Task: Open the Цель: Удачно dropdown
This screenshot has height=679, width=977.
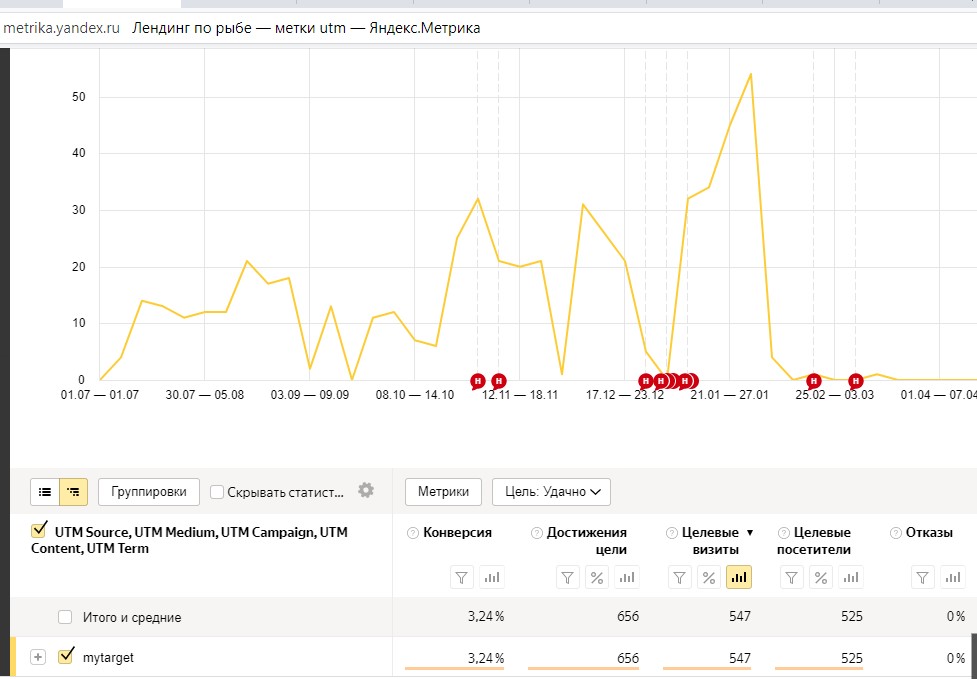Action: (x=551, y=492)
